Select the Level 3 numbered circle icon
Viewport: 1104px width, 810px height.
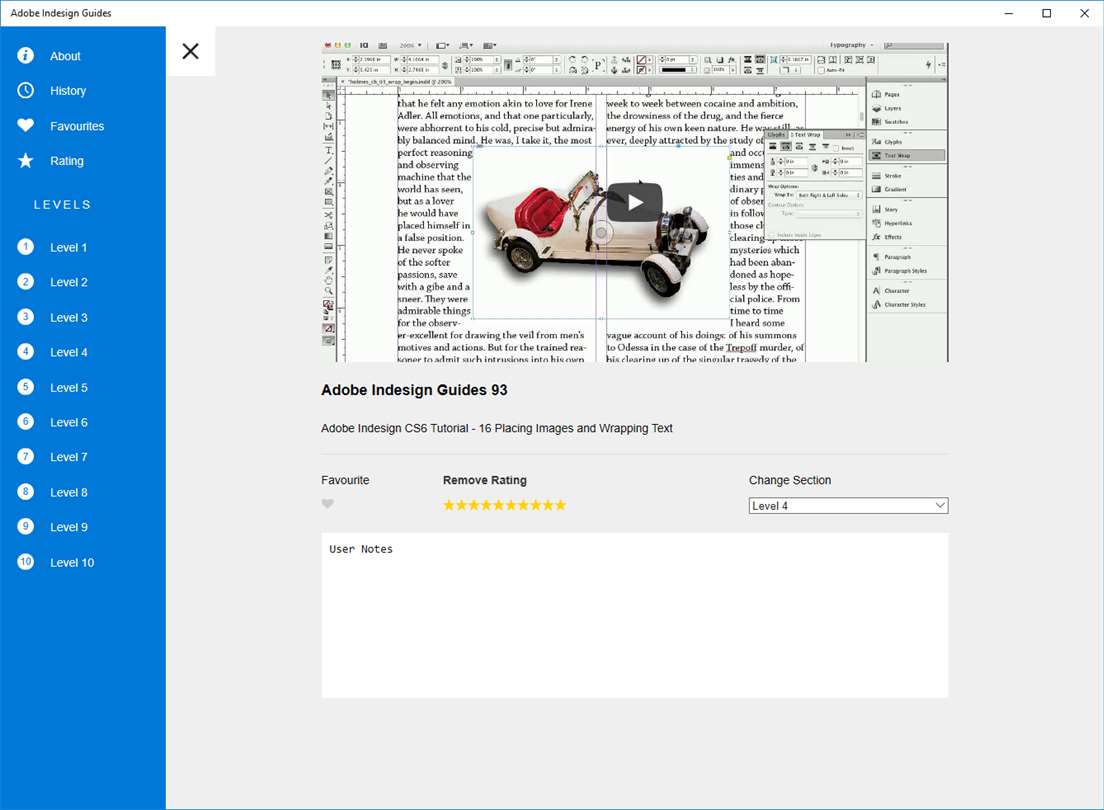(25, 317)
